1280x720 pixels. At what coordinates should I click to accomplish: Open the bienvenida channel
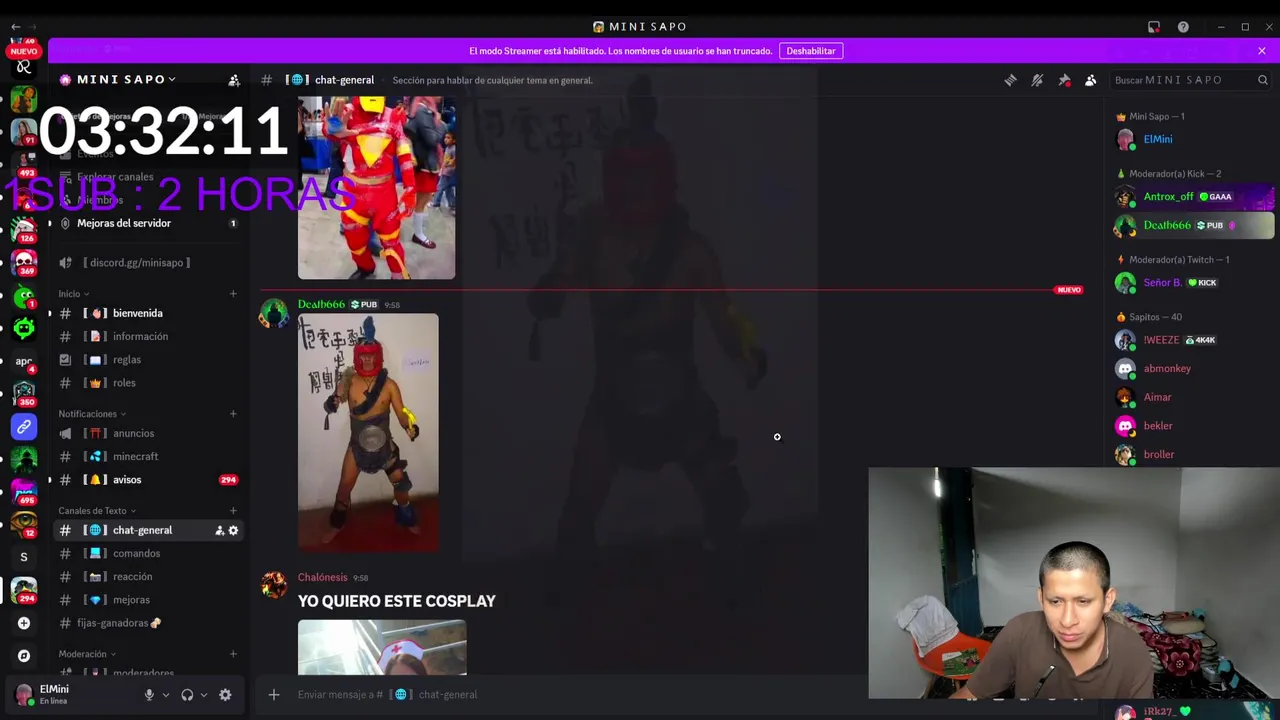pos(137,313)
